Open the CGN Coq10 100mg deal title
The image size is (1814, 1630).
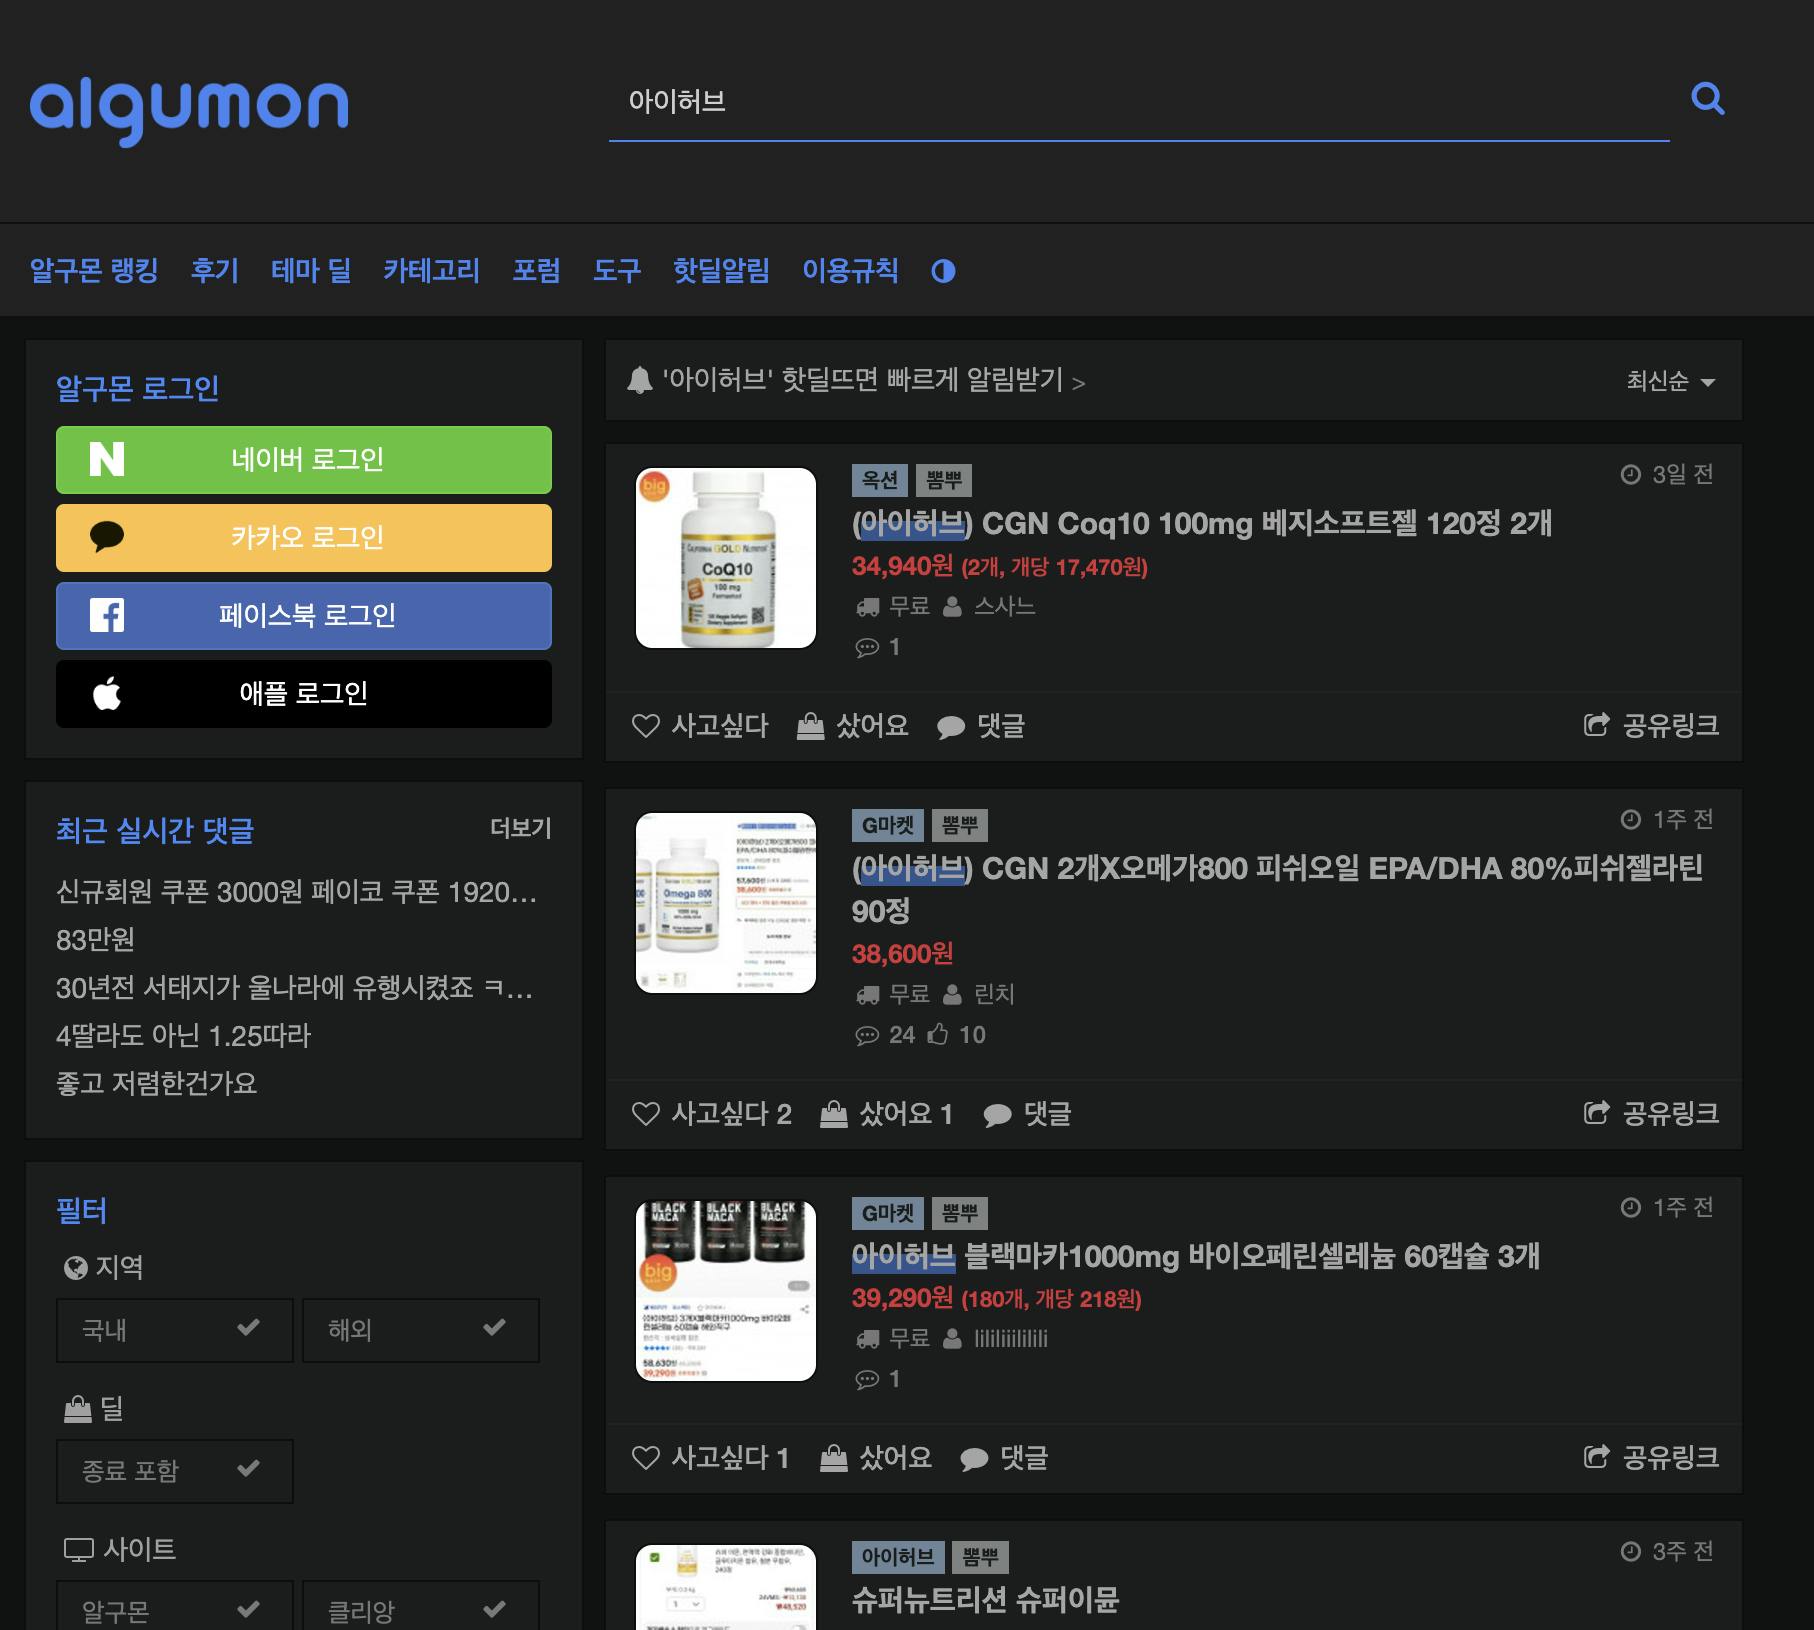[x=1202, y=523]
